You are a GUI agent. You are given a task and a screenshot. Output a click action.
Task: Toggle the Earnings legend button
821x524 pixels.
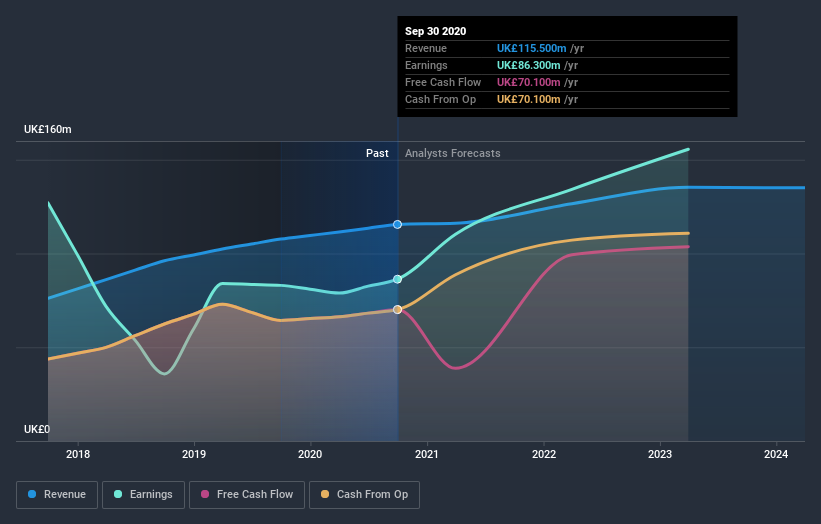[x=143, y=495]
